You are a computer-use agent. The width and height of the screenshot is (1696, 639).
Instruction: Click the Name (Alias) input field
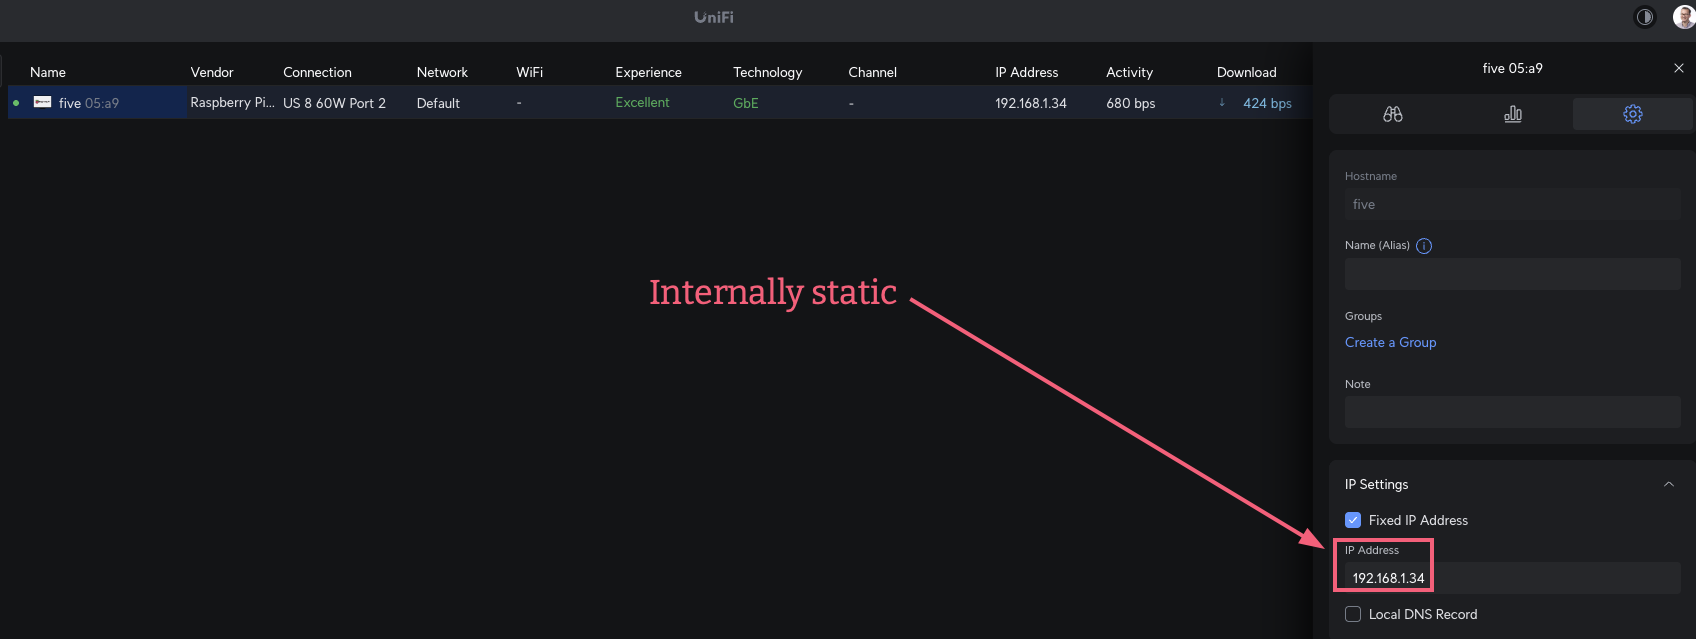[x=1512, y=274]
